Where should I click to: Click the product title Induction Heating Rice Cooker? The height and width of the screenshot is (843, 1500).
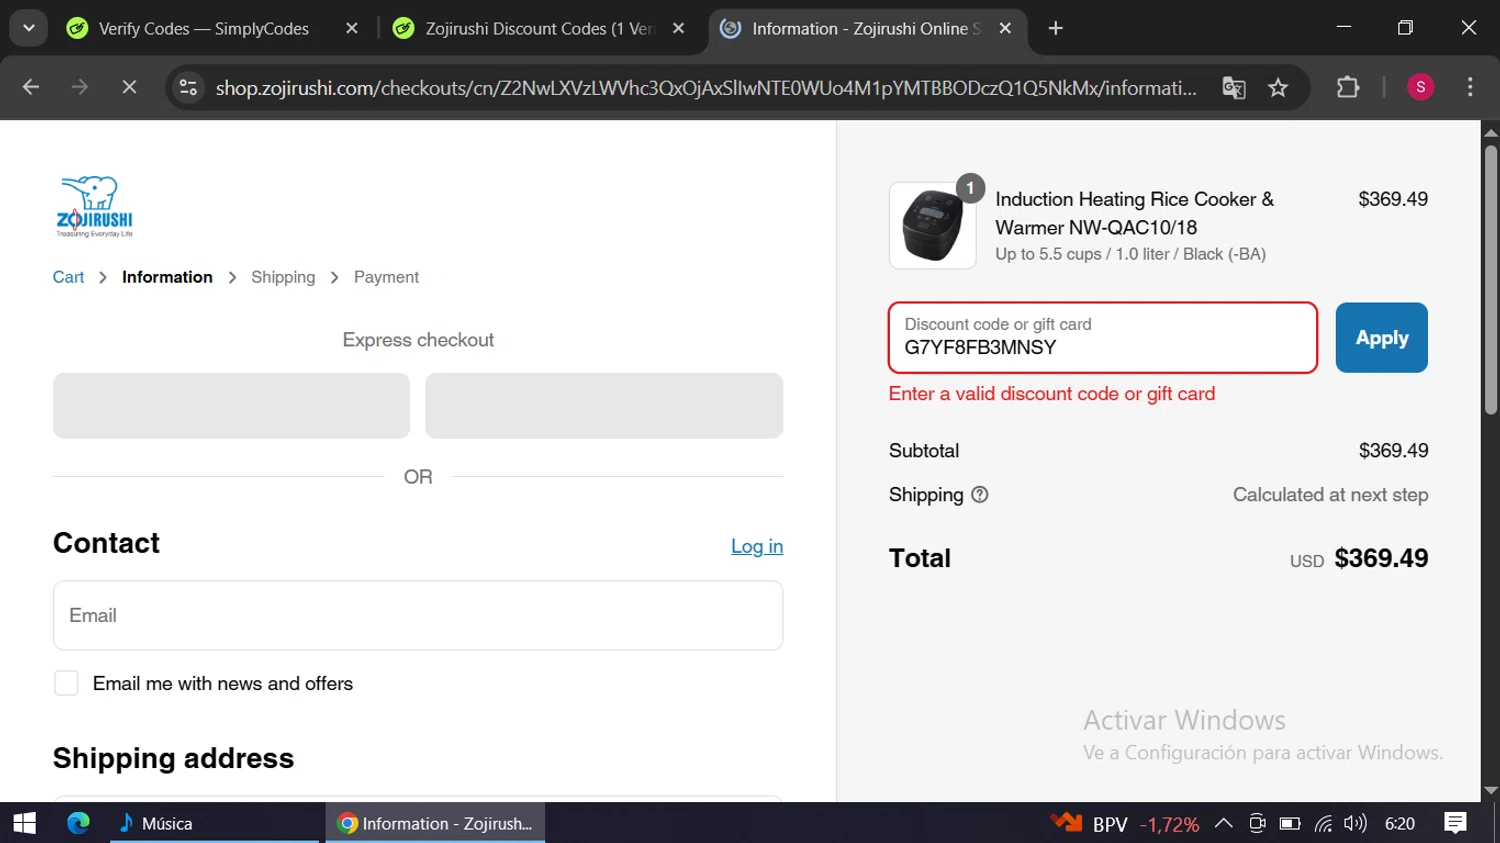coord(1134,213)
